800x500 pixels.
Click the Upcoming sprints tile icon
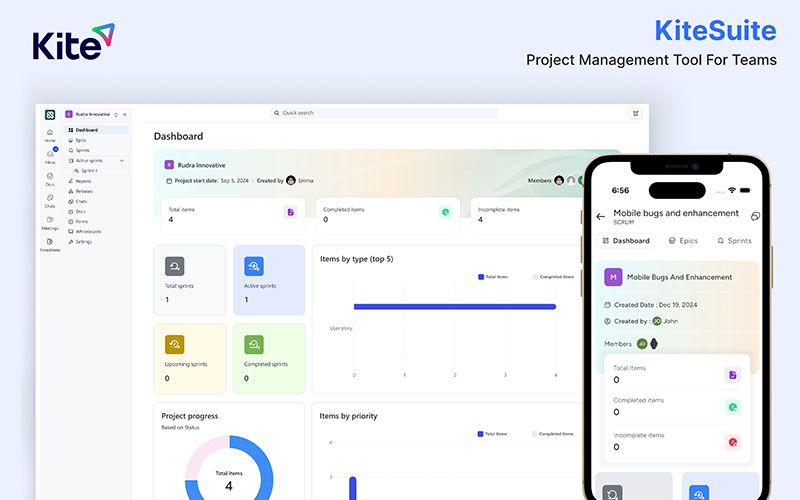(174, 344)
